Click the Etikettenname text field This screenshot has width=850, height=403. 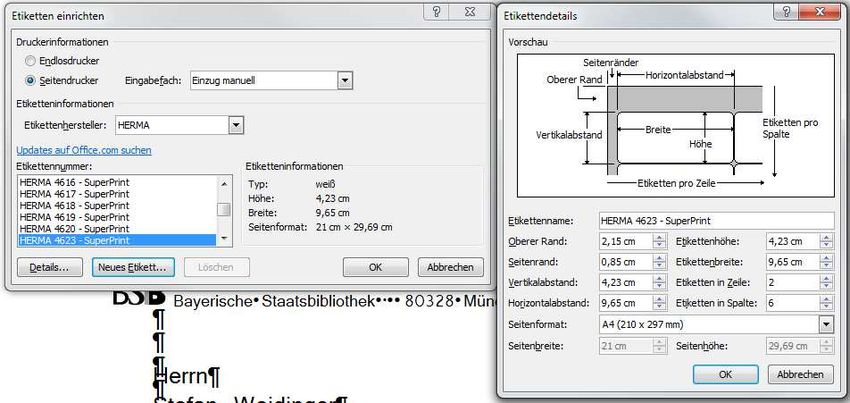[x=715, y=220]
